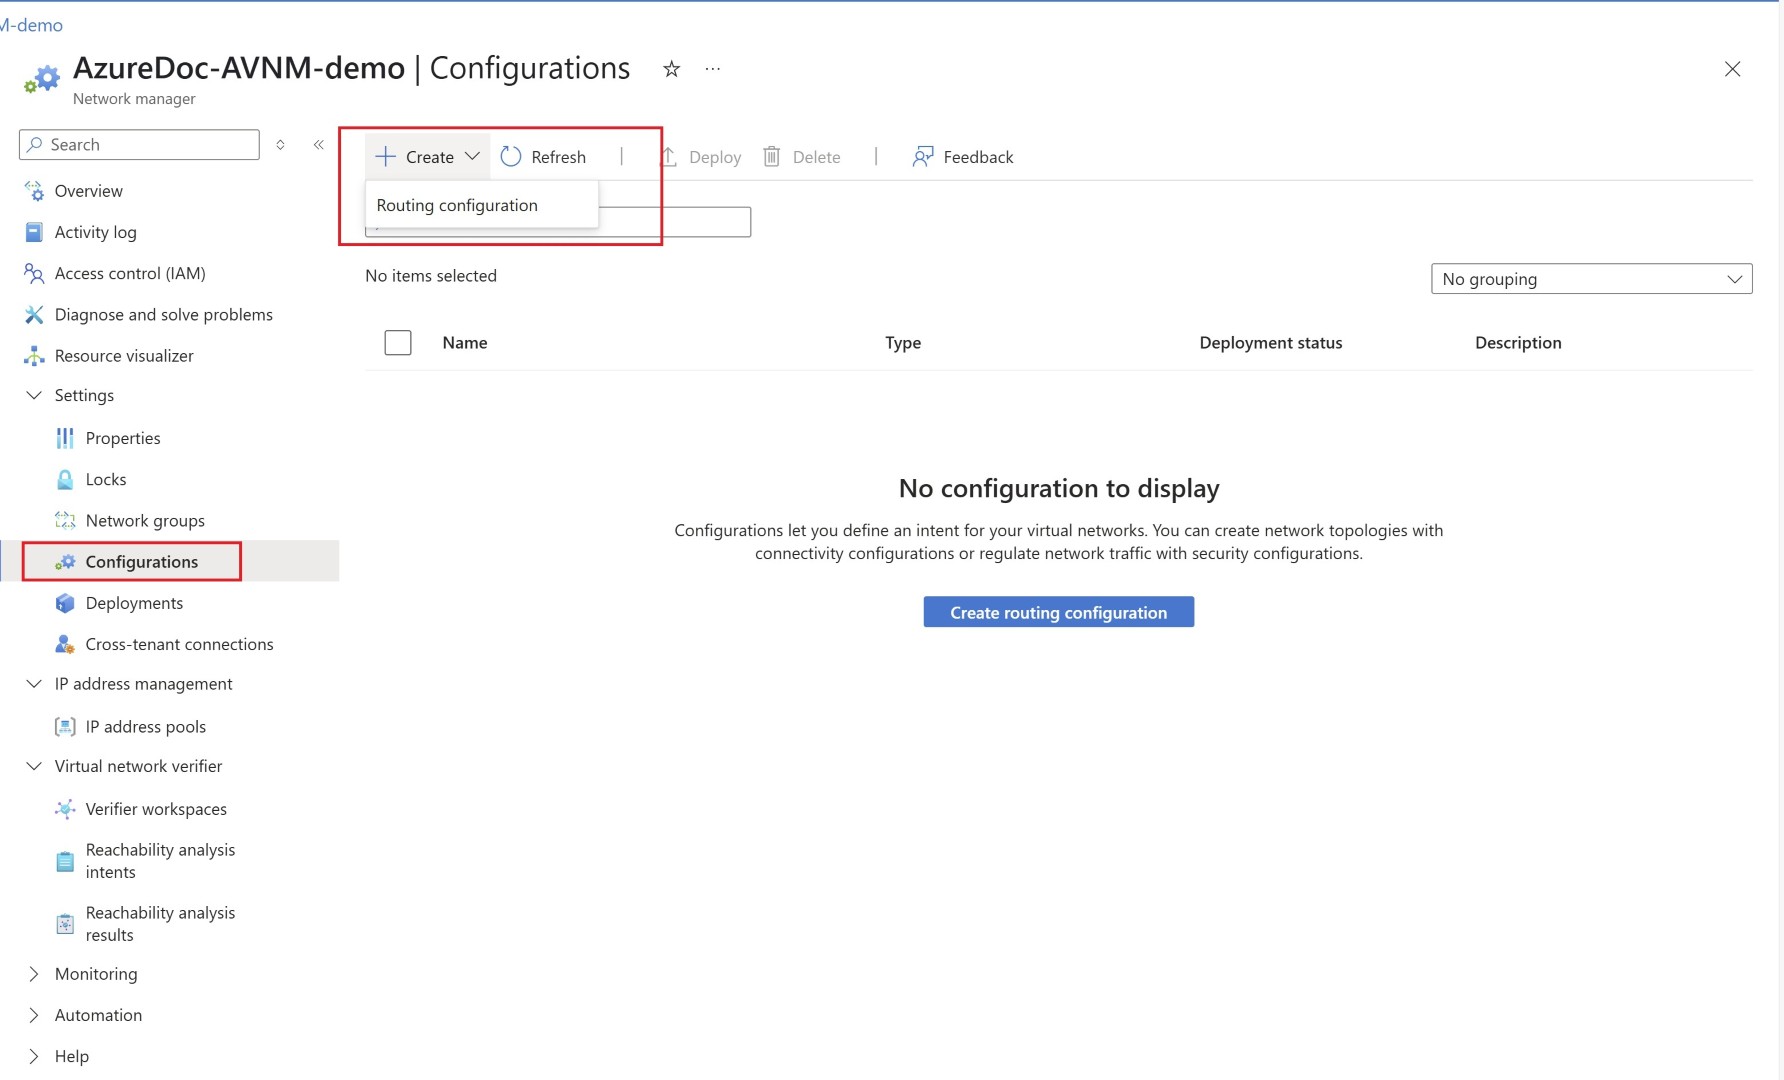Click the M-demo breadcrumb link
1784x1080 pixels.
31,25
